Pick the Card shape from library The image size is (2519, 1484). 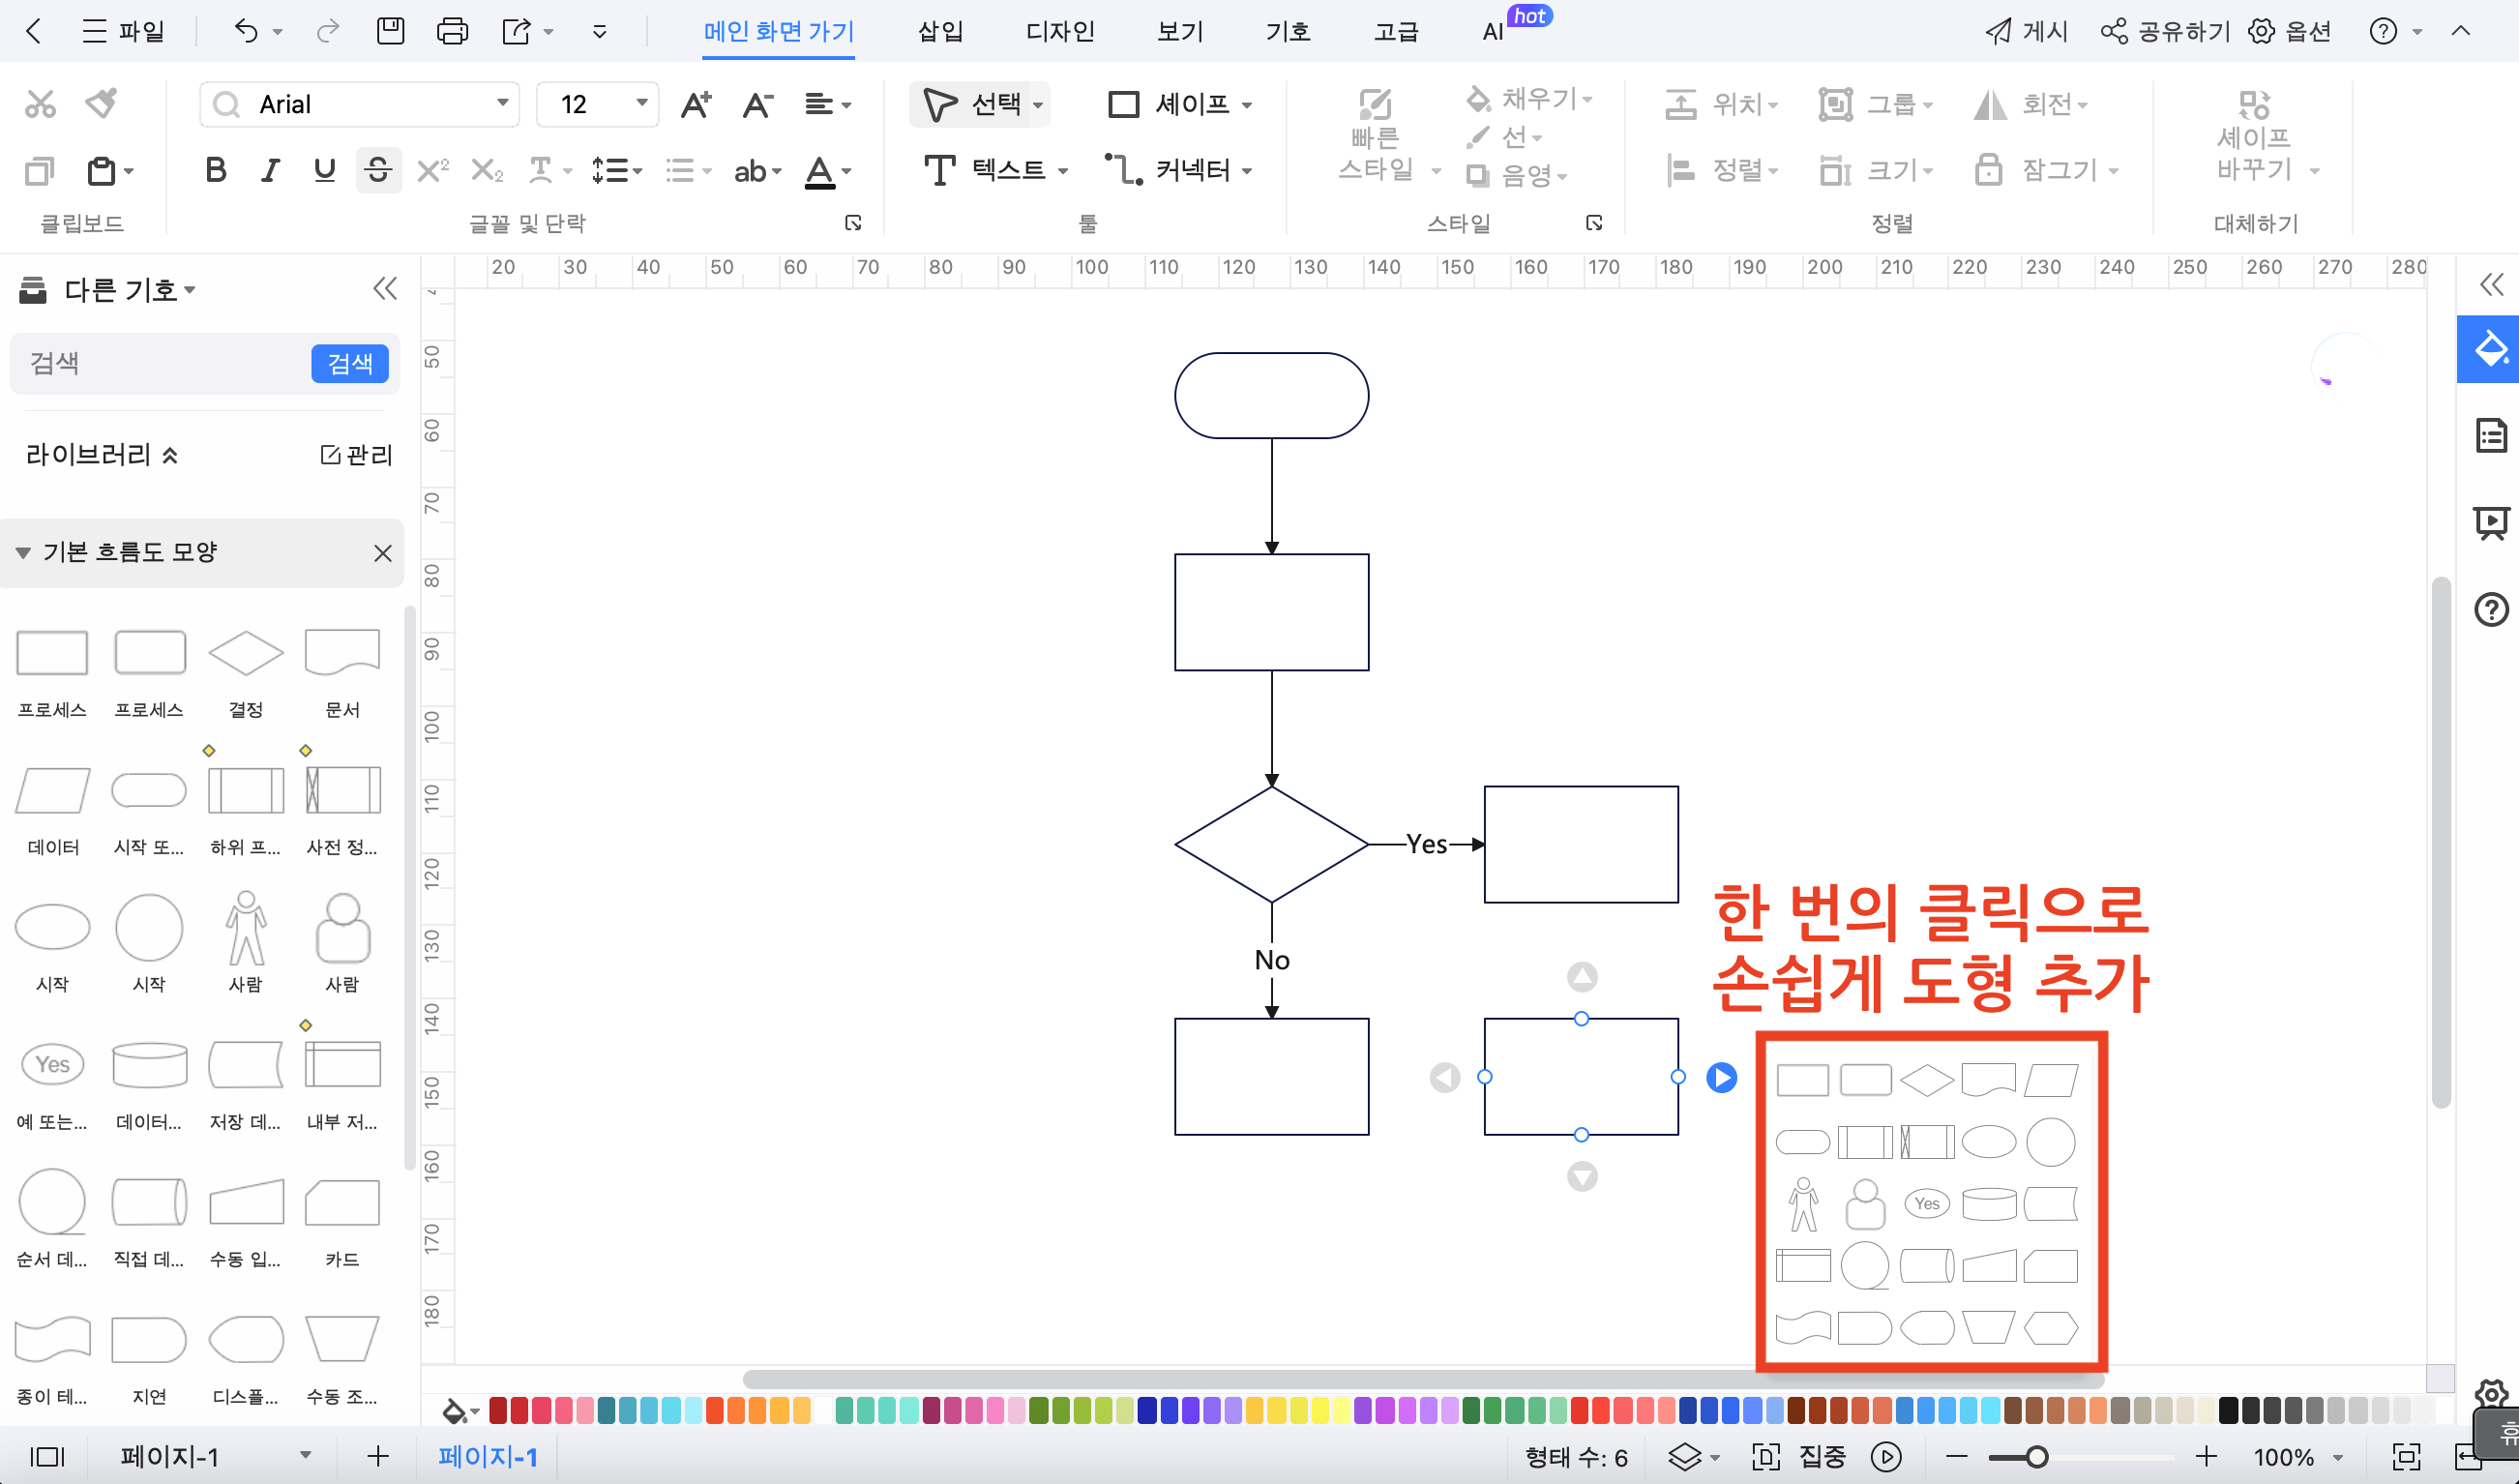[x=342, y=1202]
